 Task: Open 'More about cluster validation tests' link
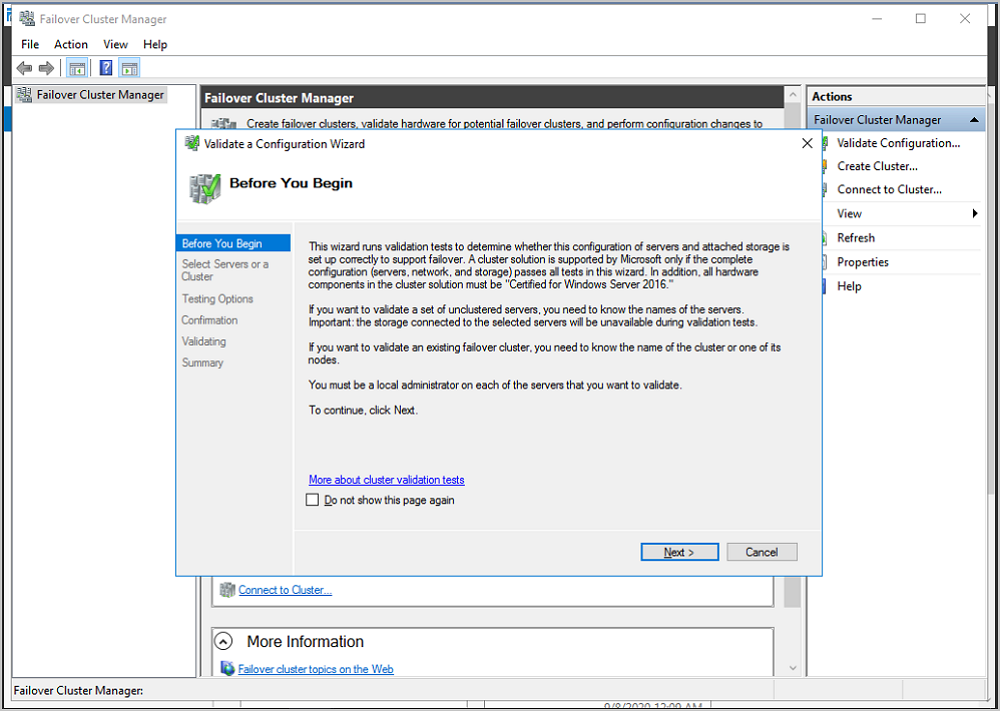coord(386,480)
